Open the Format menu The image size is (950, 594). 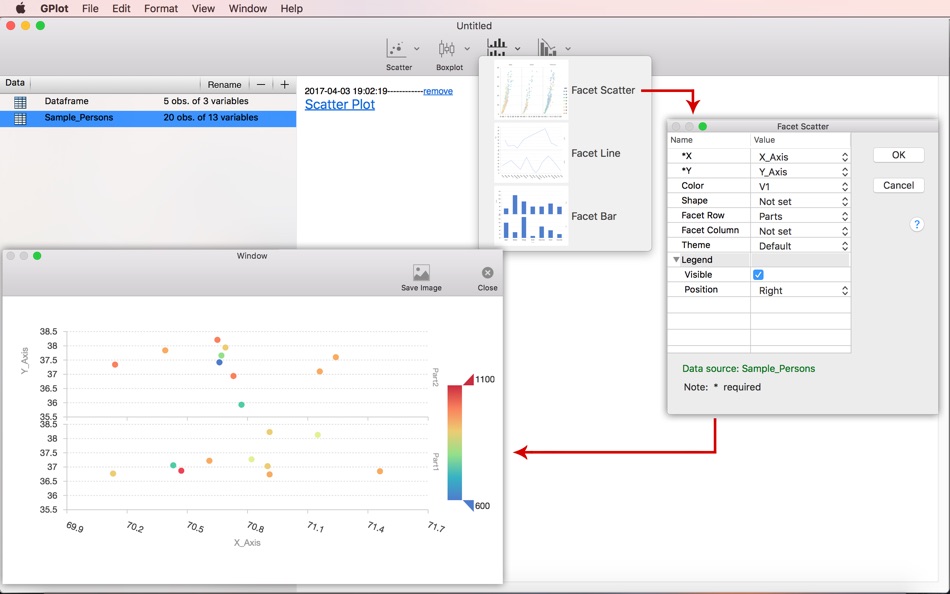click(161, 8)
